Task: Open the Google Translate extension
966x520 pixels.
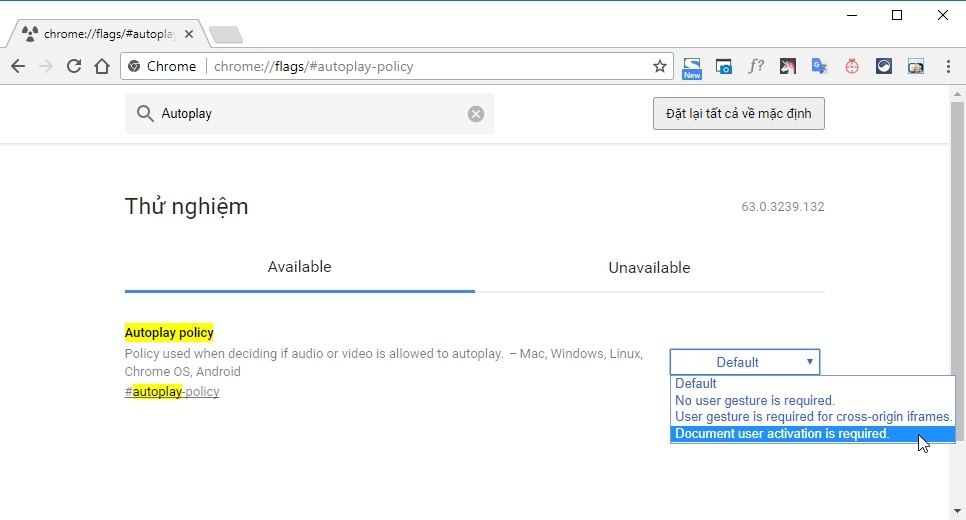Action: tap(819, 67)
